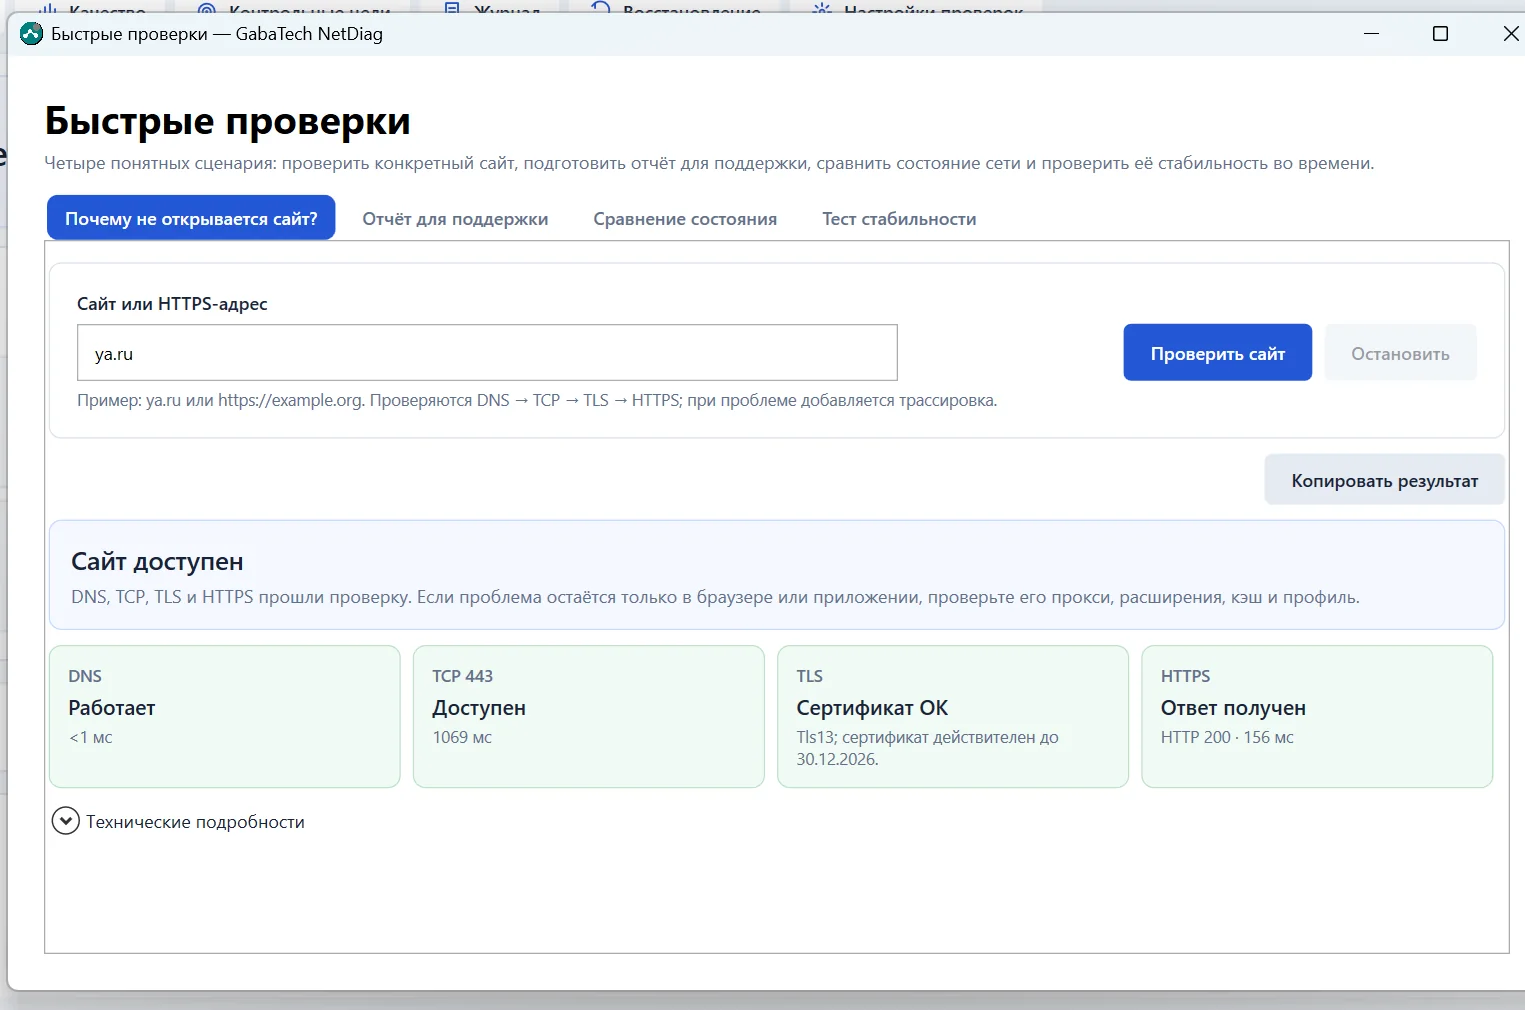
Task: Click the "Работает" status in DNS card
Action: coord(112,708)
